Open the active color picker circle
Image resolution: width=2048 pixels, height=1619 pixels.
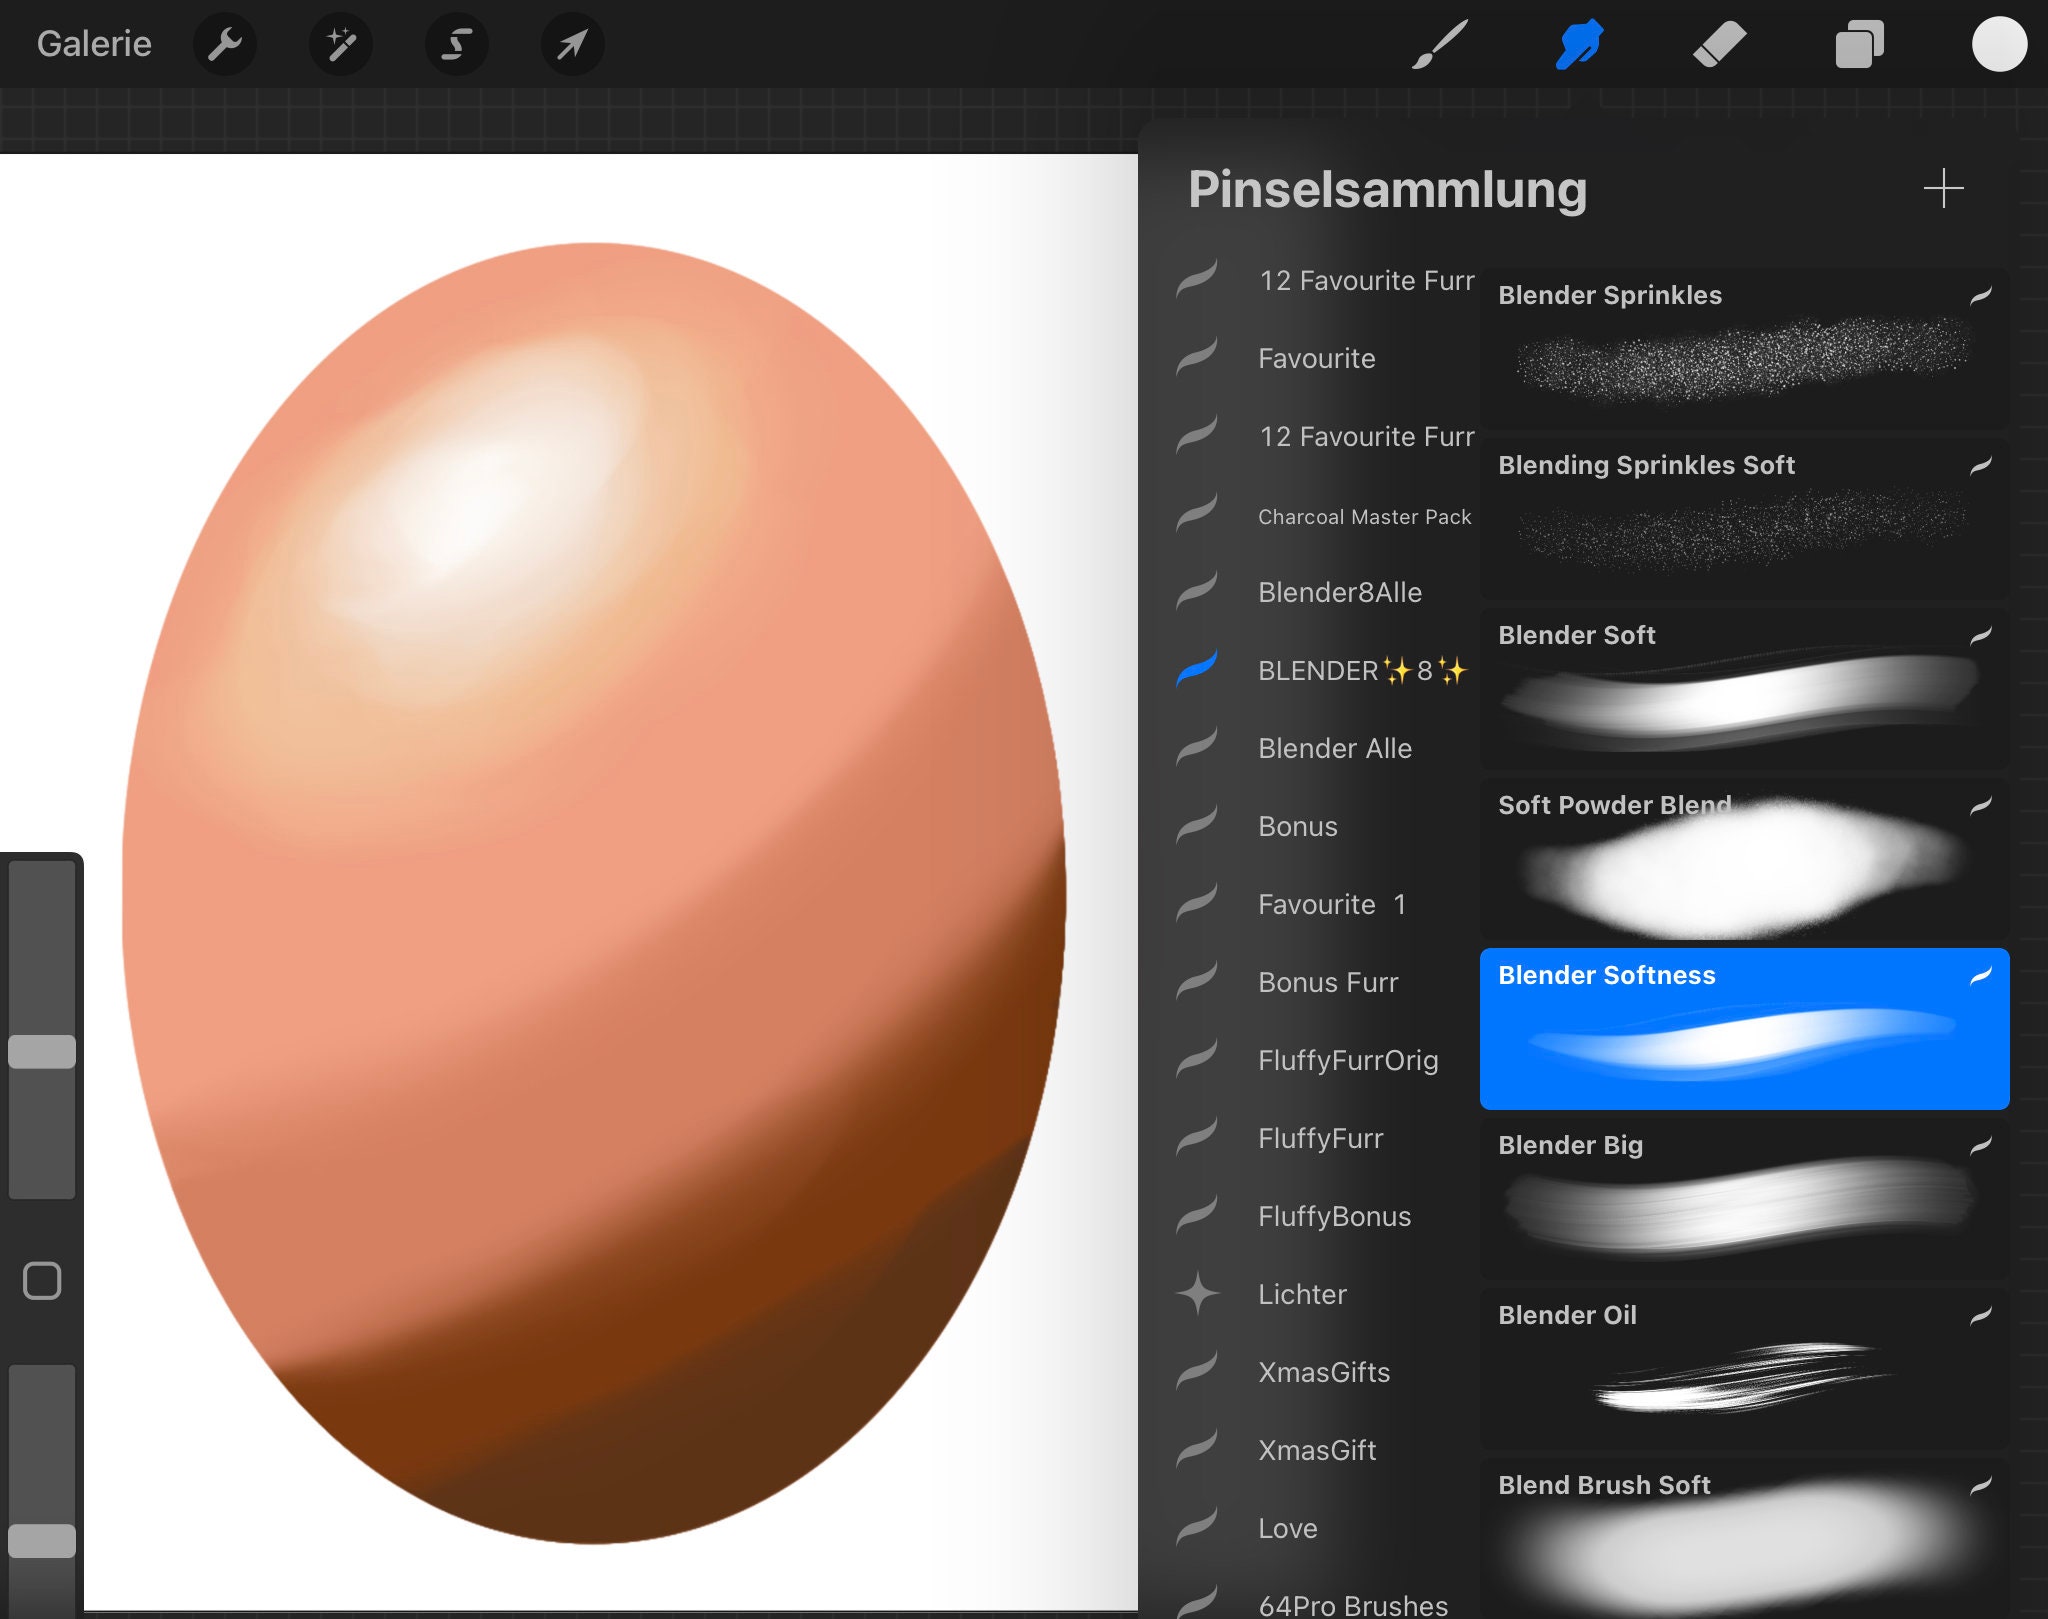click(1999, 44)
